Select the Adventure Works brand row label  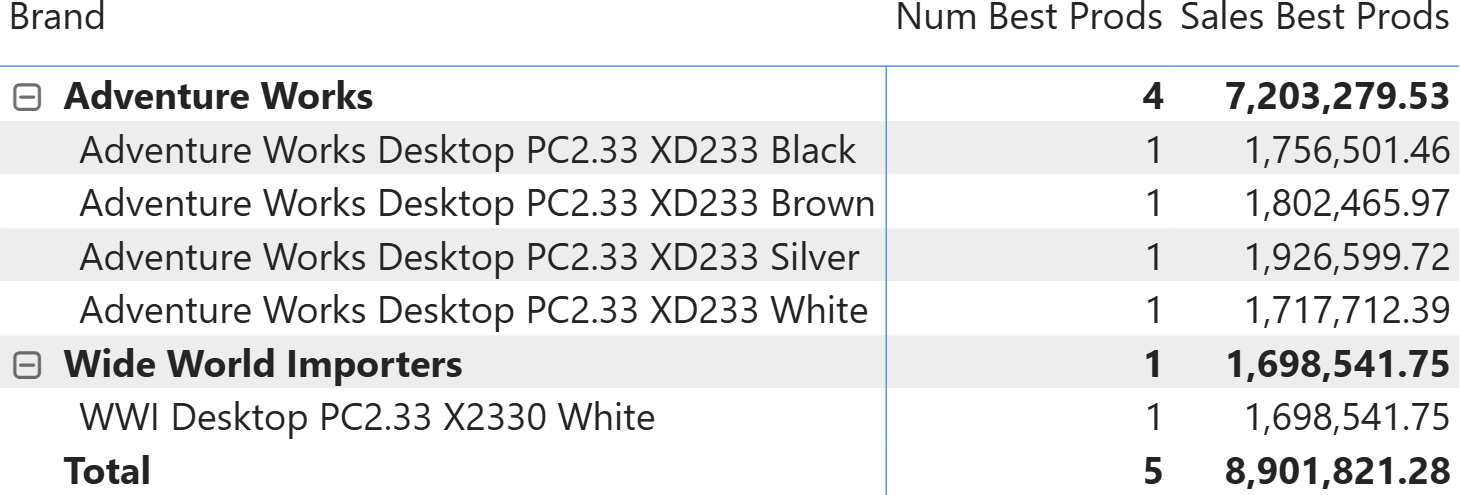[x=218, y=97]
